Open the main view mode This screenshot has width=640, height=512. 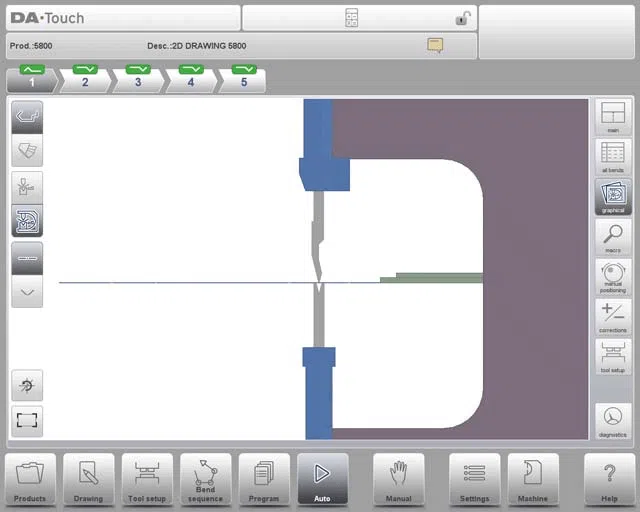[x=613, y=117]
